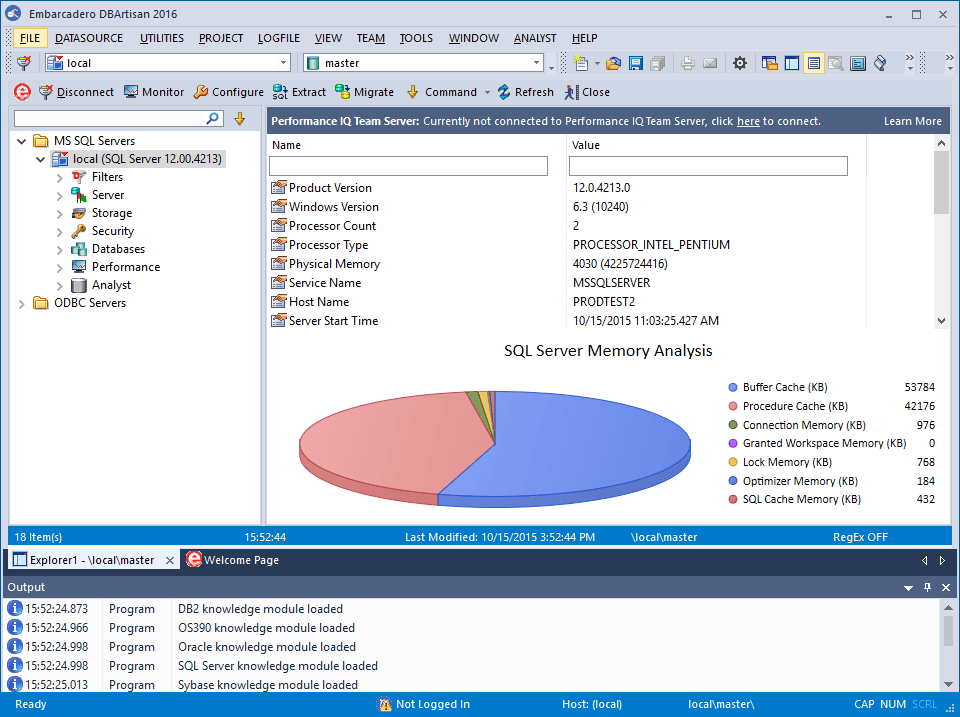Expand the Storage tree node
This screenshot has height=717, width=960.
click(59, 214)
